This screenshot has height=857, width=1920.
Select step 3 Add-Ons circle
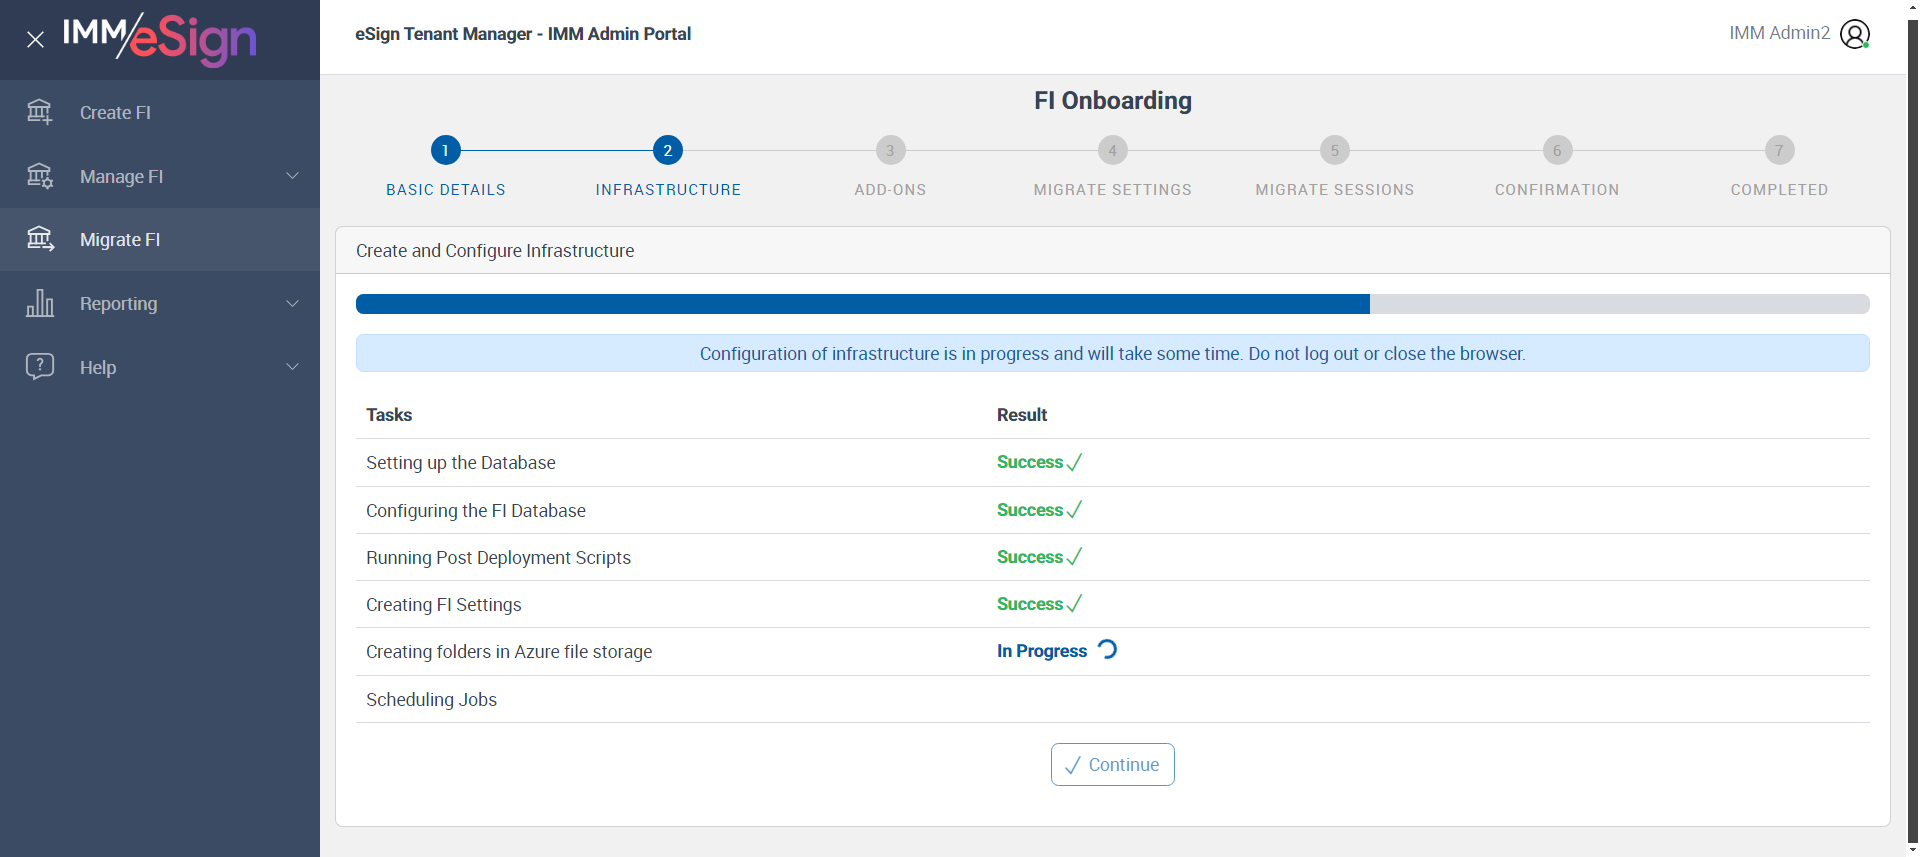coord(890,150)
